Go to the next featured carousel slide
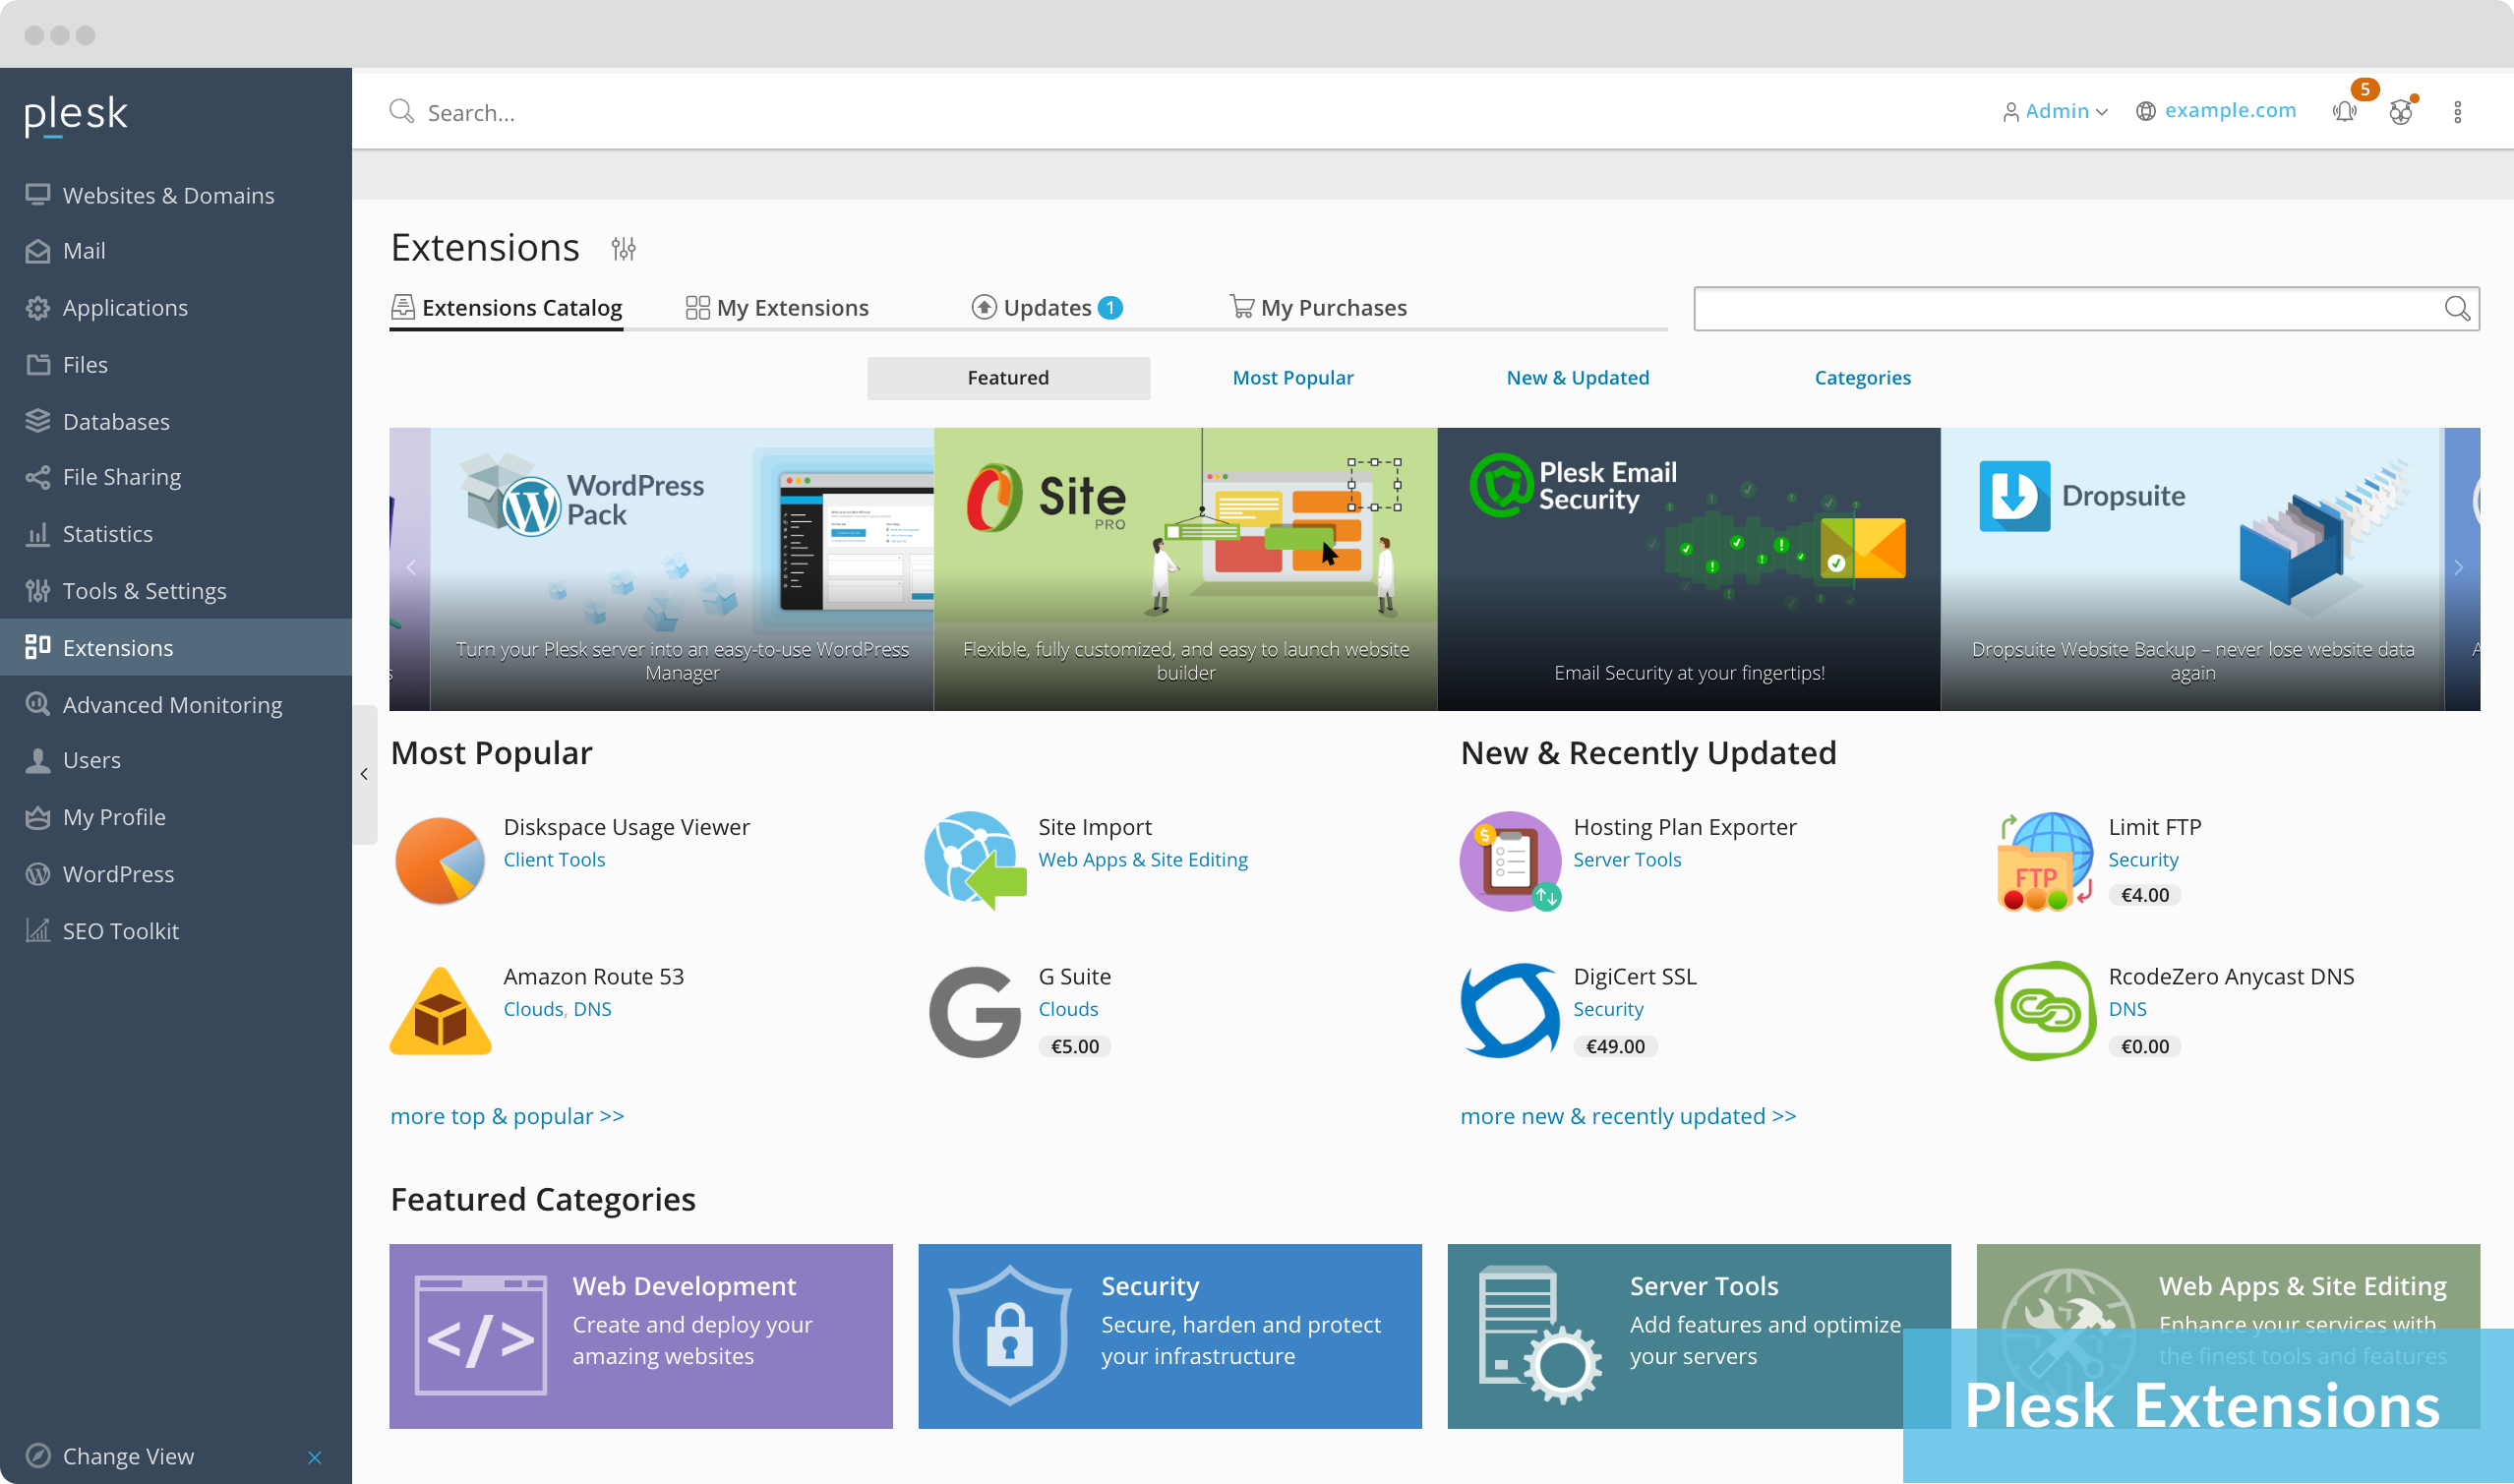This screenshot has width=2514, height=1484. (2458, 568)
